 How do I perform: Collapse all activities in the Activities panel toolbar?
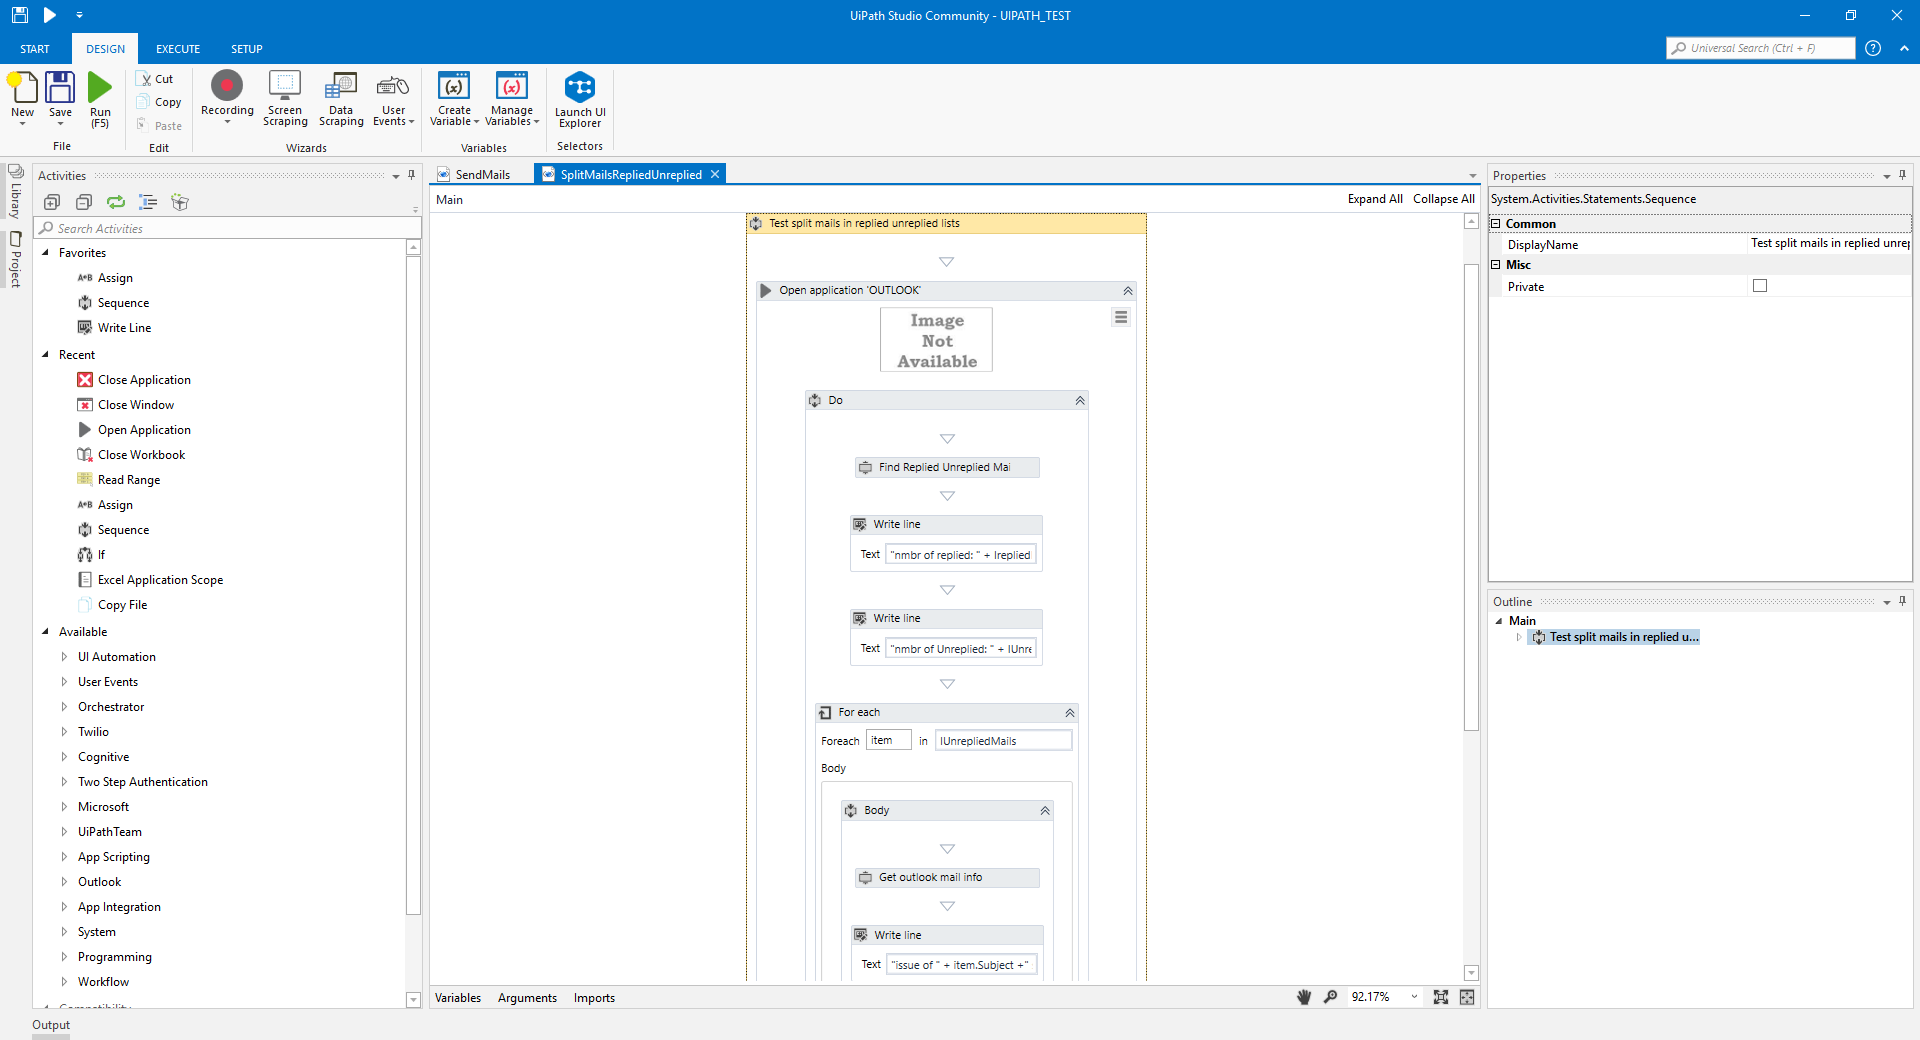(x=84, y=202)
